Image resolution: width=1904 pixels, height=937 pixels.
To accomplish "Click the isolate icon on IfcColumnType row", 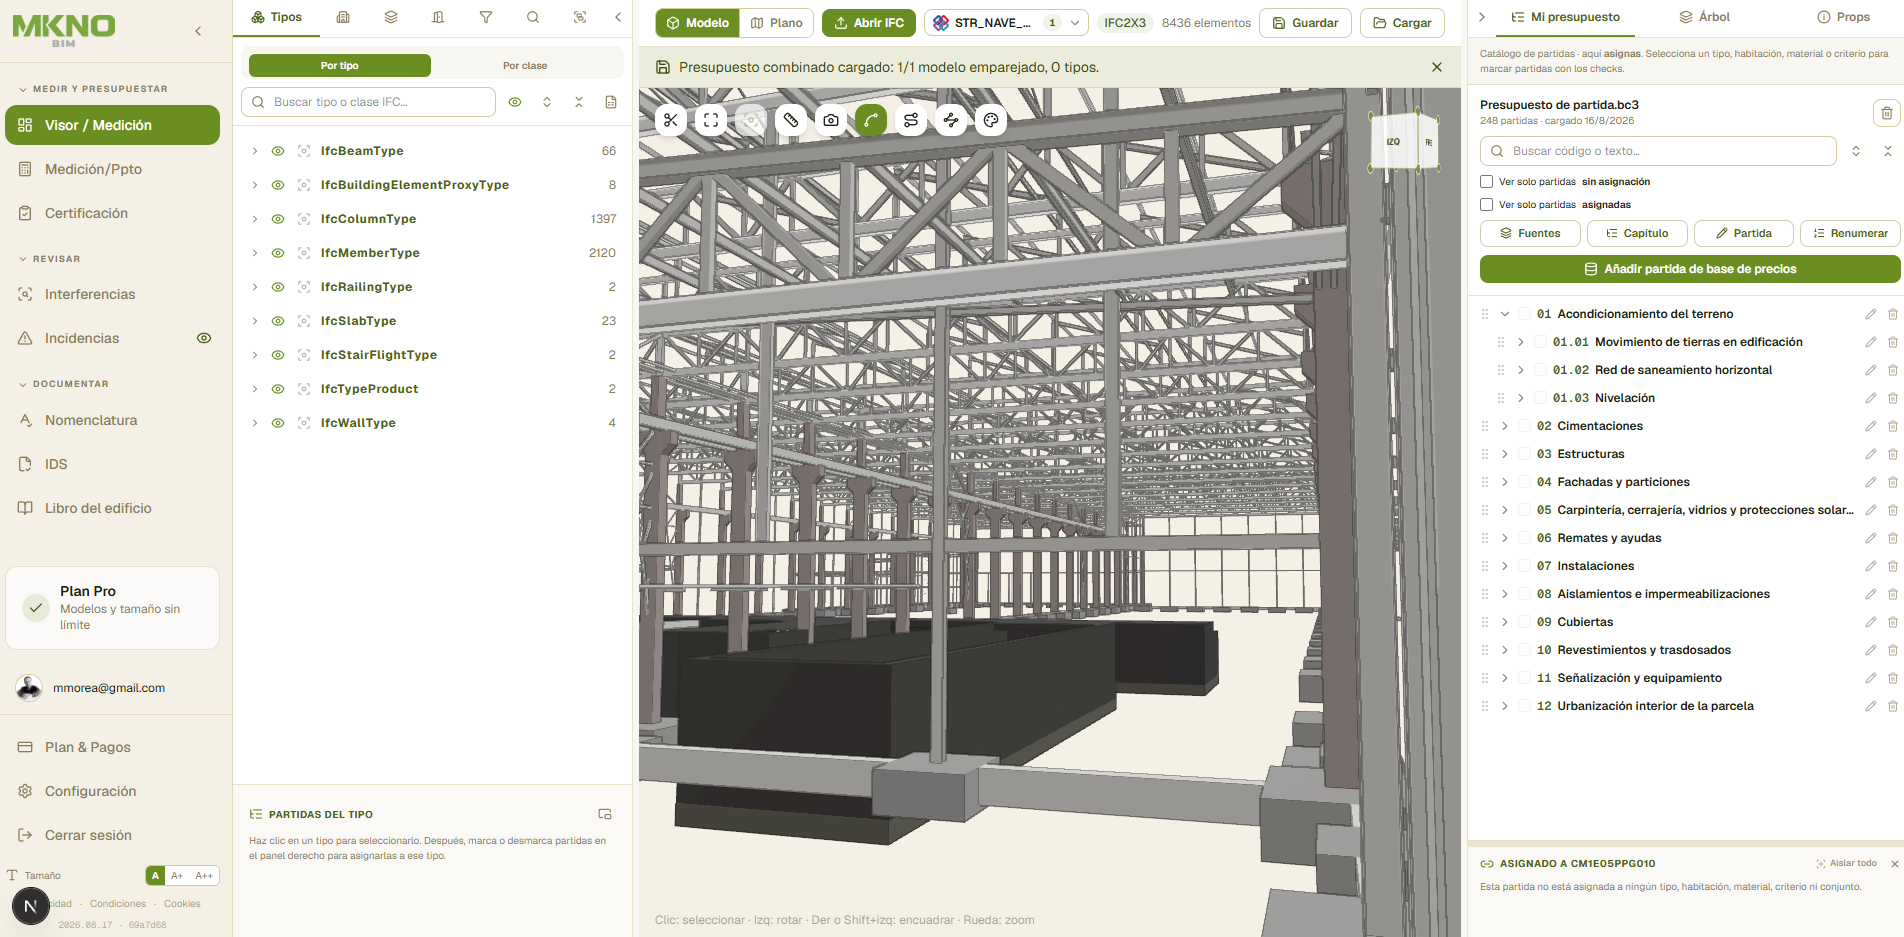I will click(304, 219).
